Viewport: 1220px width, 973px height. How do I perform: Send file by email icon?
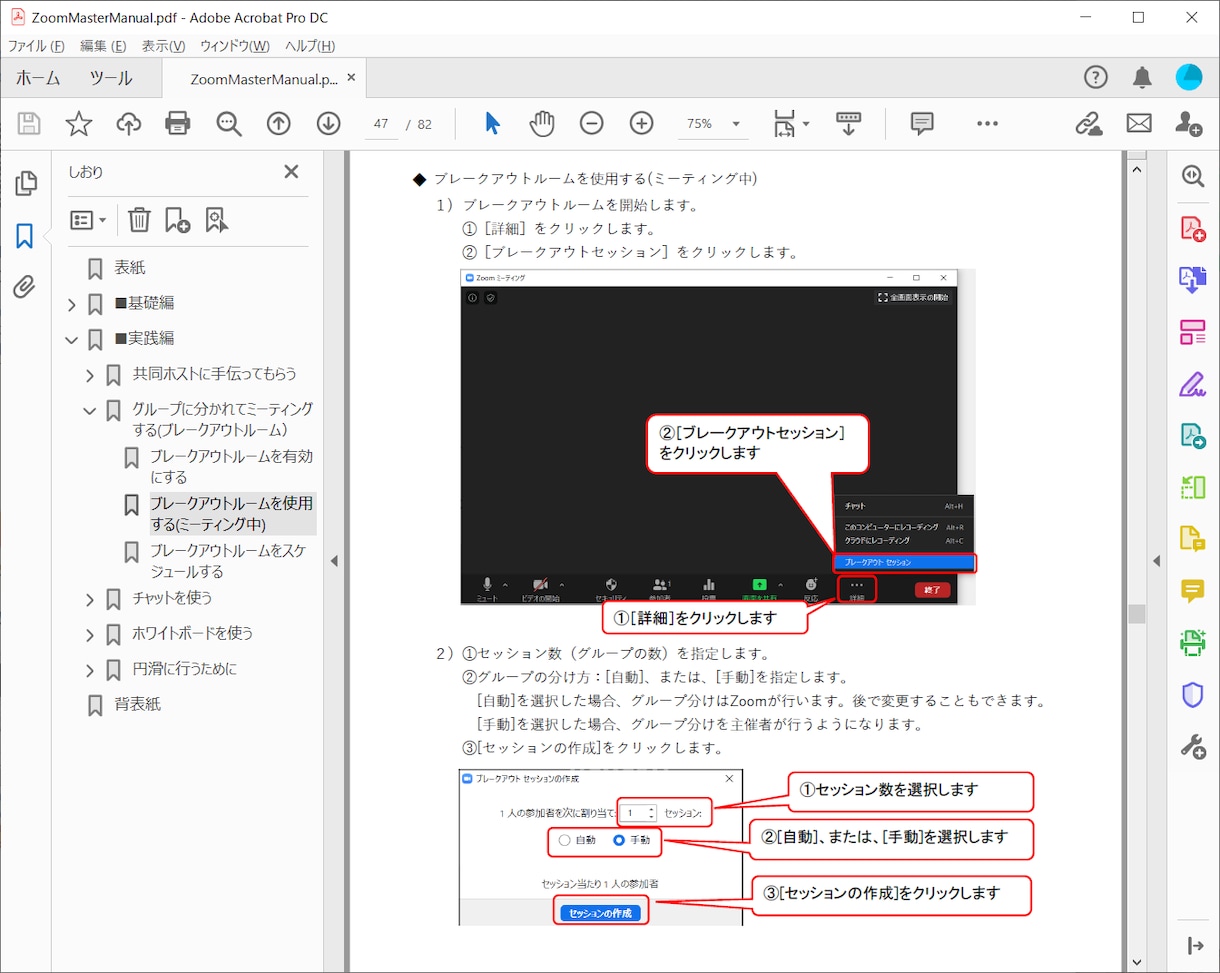1139,123
